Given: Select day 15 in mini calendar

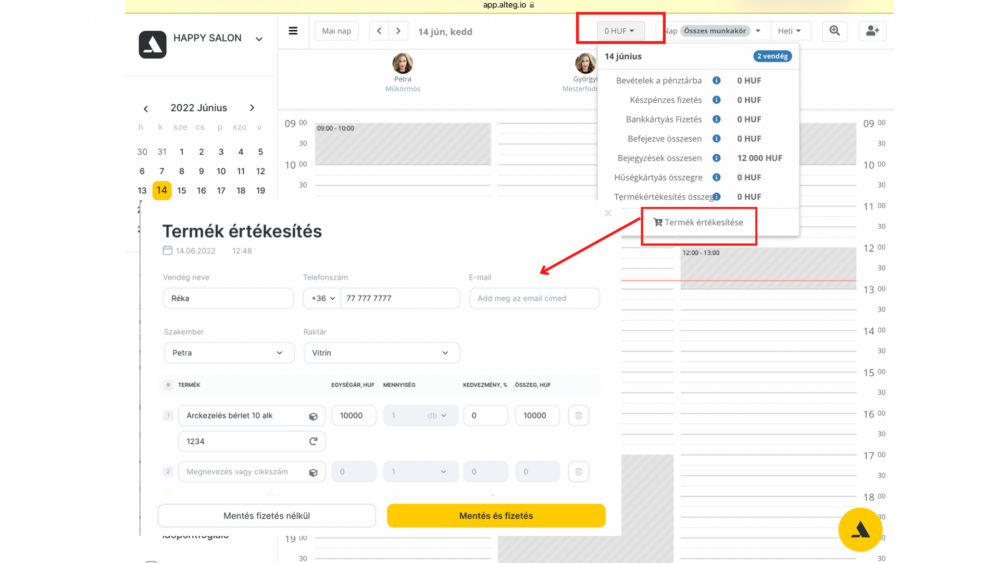Looking at the screenshot, I should tap(182, 191).
